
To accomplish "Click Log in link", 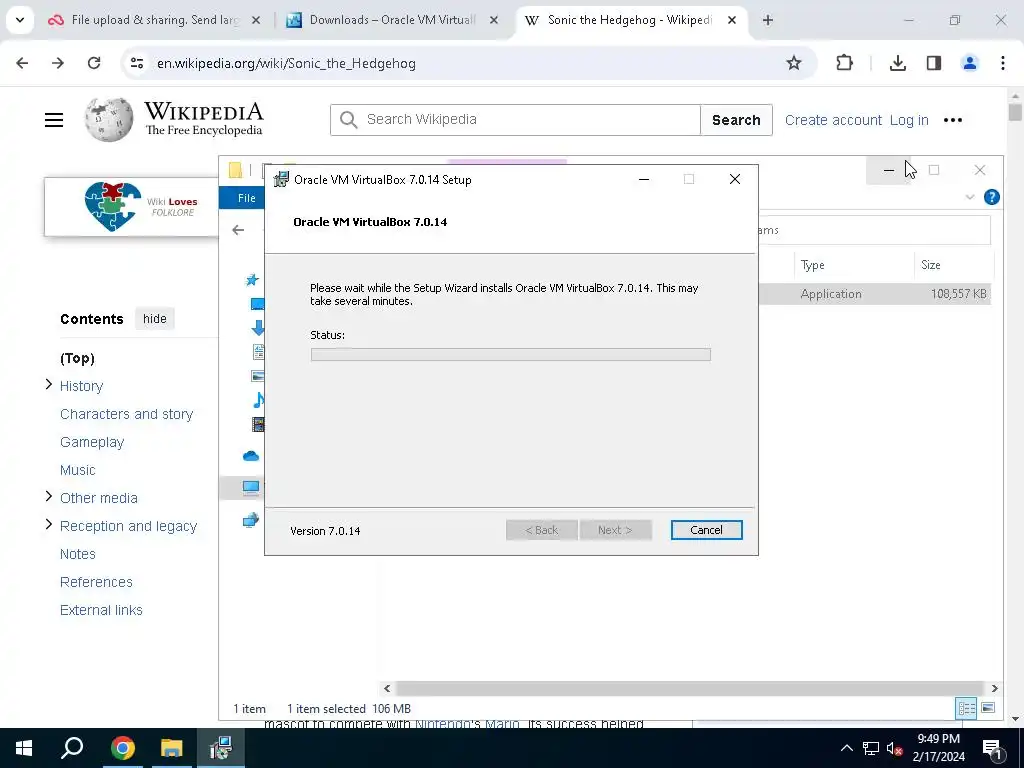I will [x=908, y=120].
